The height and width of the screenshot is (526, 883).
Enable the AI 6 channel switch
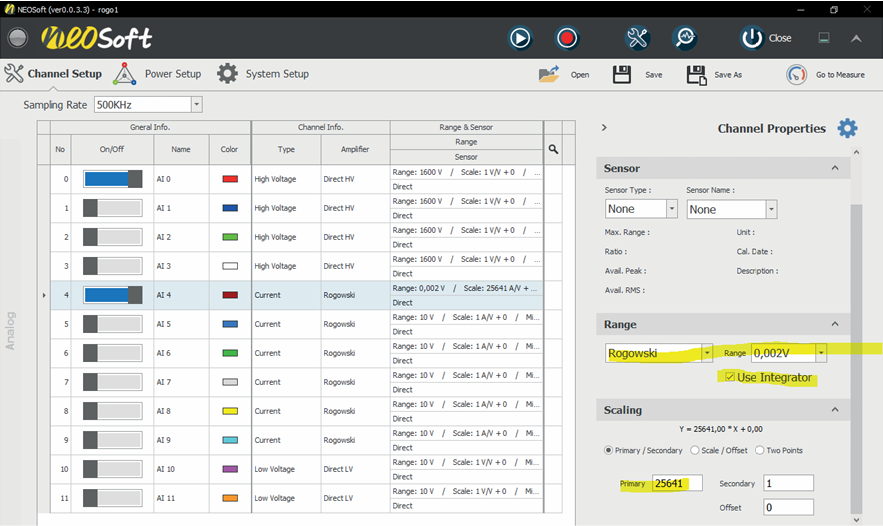[113, 353]
